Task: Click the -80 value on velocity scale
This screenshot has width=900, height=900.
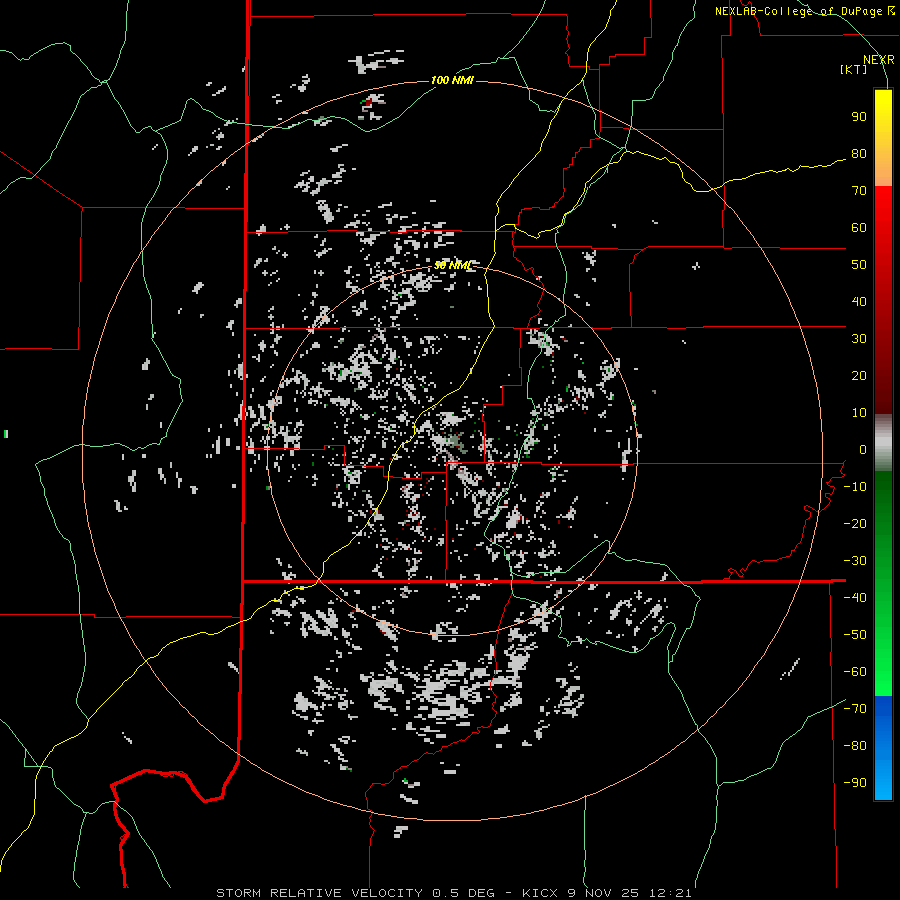Action: point(855,746)
